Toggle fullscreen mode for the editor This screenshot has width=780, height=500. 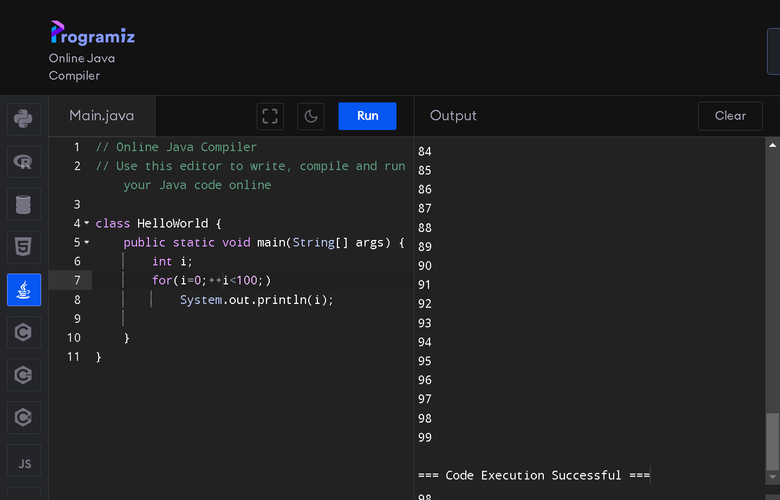(x=270, y=116)
